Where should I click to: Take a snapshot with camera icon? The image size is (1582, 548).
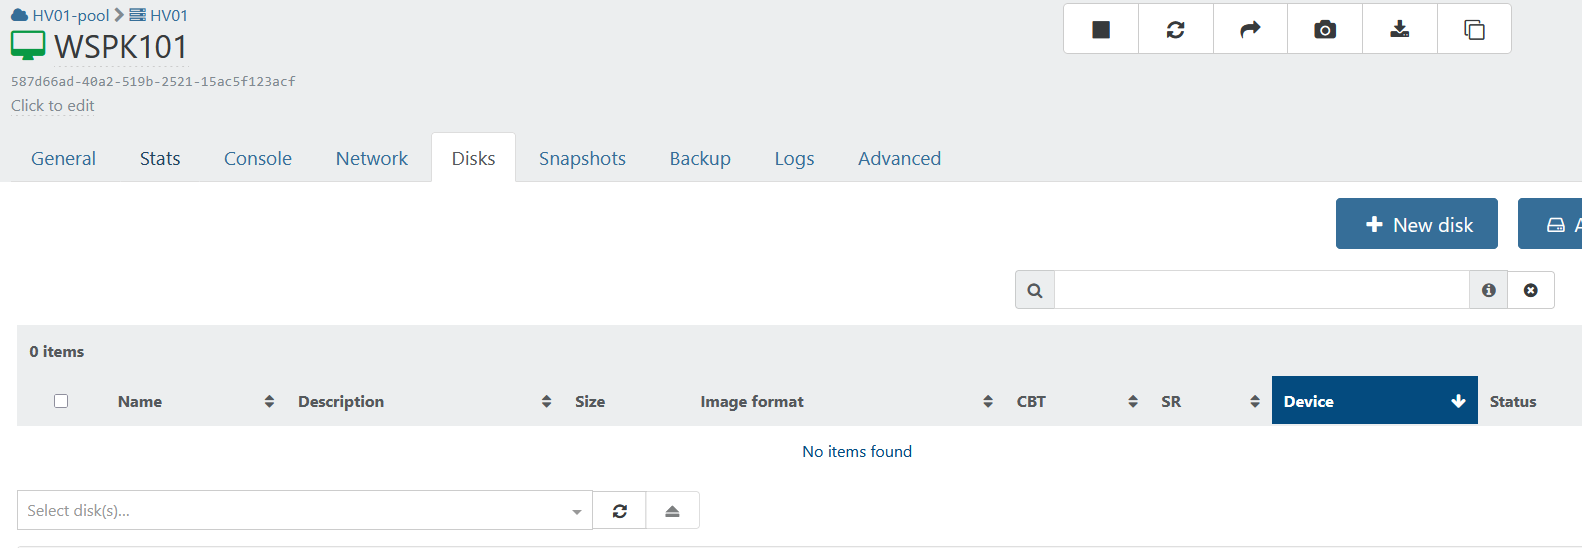(1325, 29)
